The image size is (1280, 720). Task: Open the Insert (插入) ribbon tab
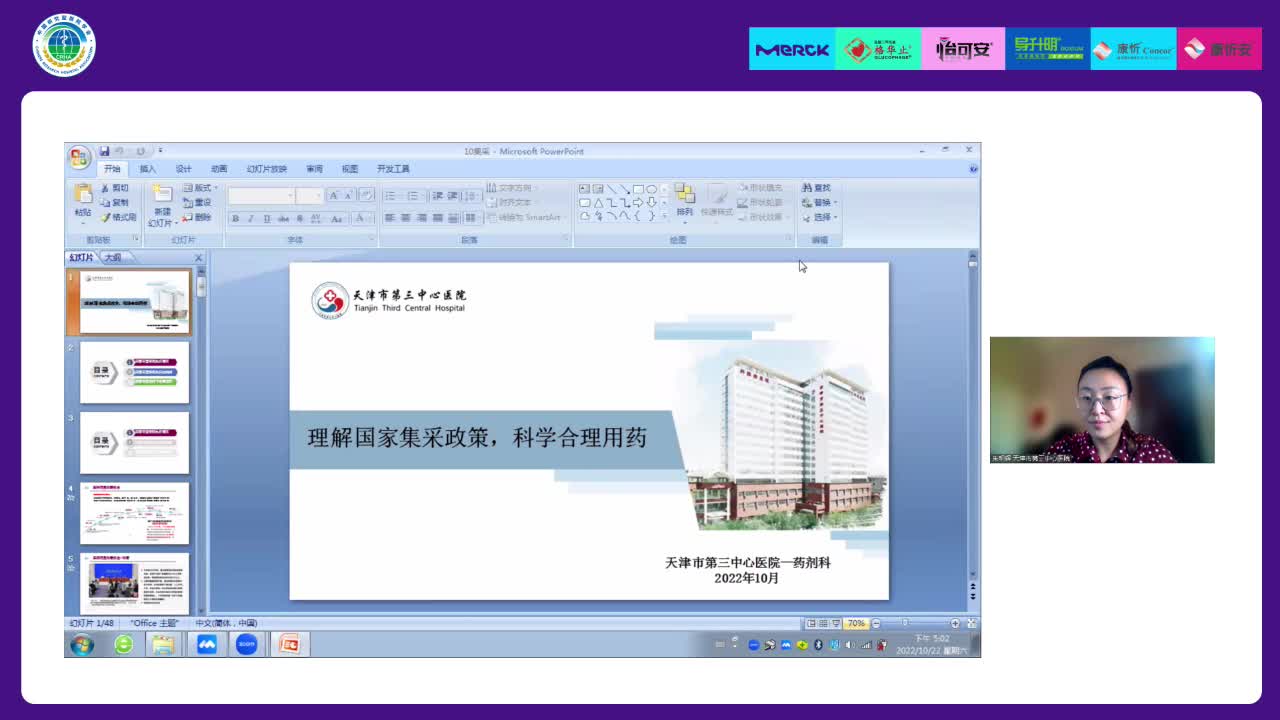click(x=148, y=169)
